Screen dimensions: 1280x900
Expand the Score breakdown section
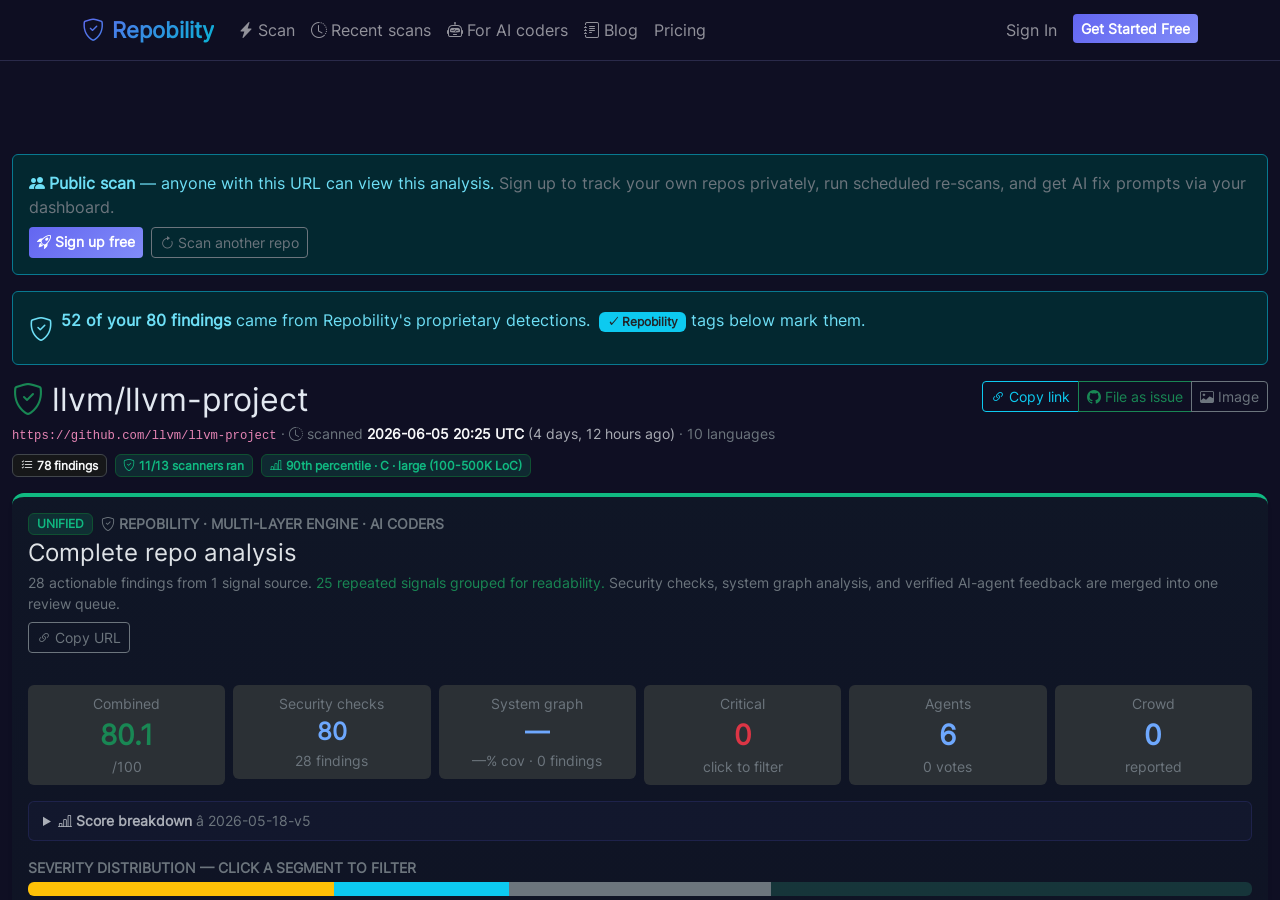[640, 821]
